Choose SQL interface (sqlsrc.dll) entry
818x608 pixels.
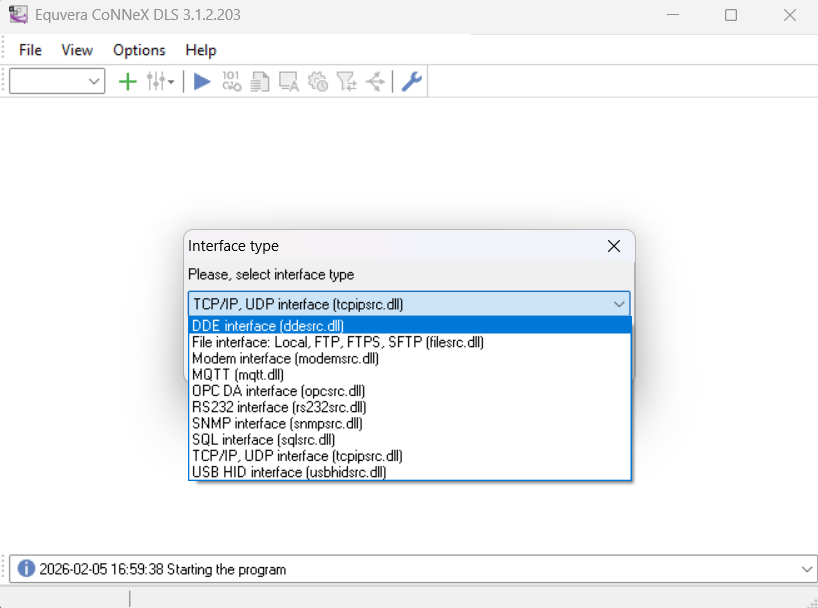pyautogui.click(x=263, y=439)
